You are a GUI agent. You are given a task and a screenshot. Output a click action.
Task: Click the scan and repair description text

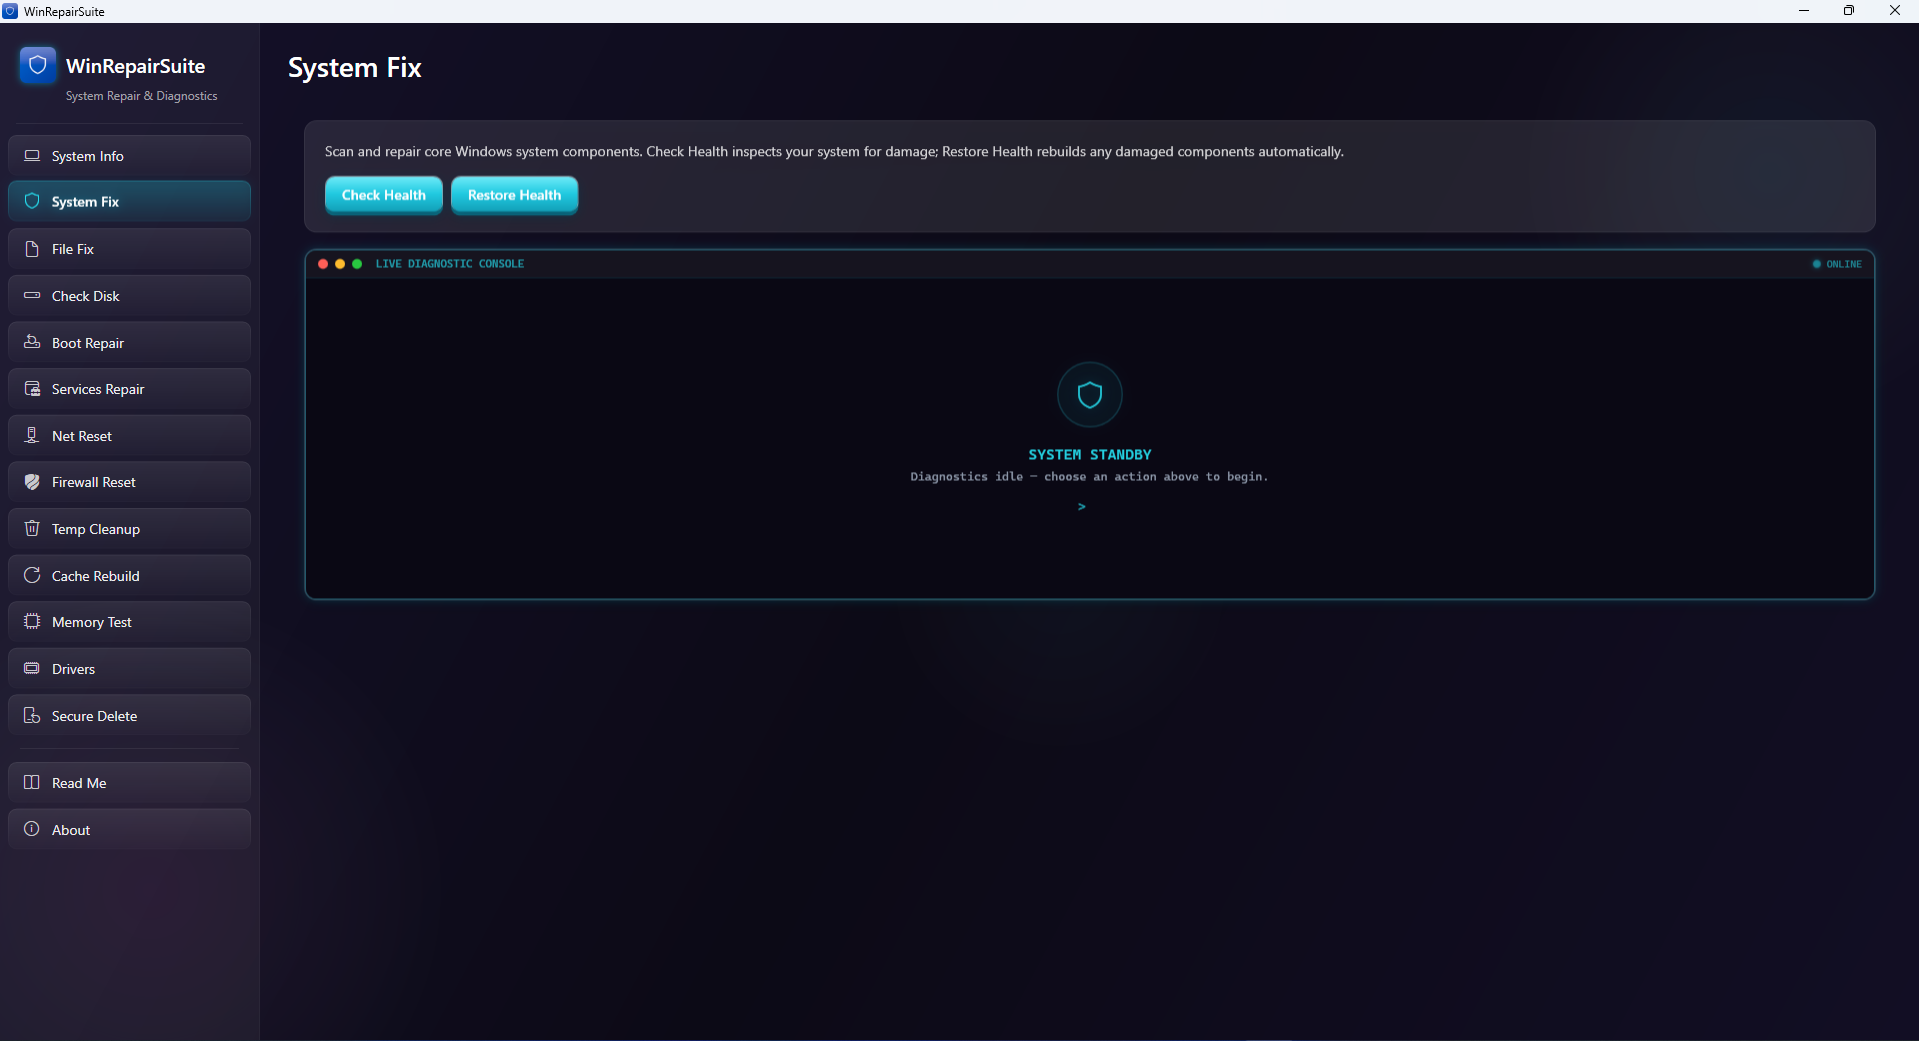(x=834, y=151)
